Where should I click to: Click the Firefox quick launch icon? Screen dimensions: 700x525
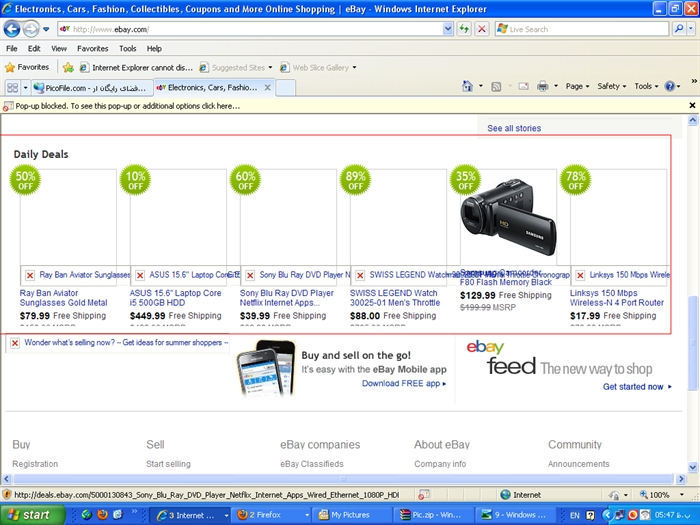[x=103, y=515]
